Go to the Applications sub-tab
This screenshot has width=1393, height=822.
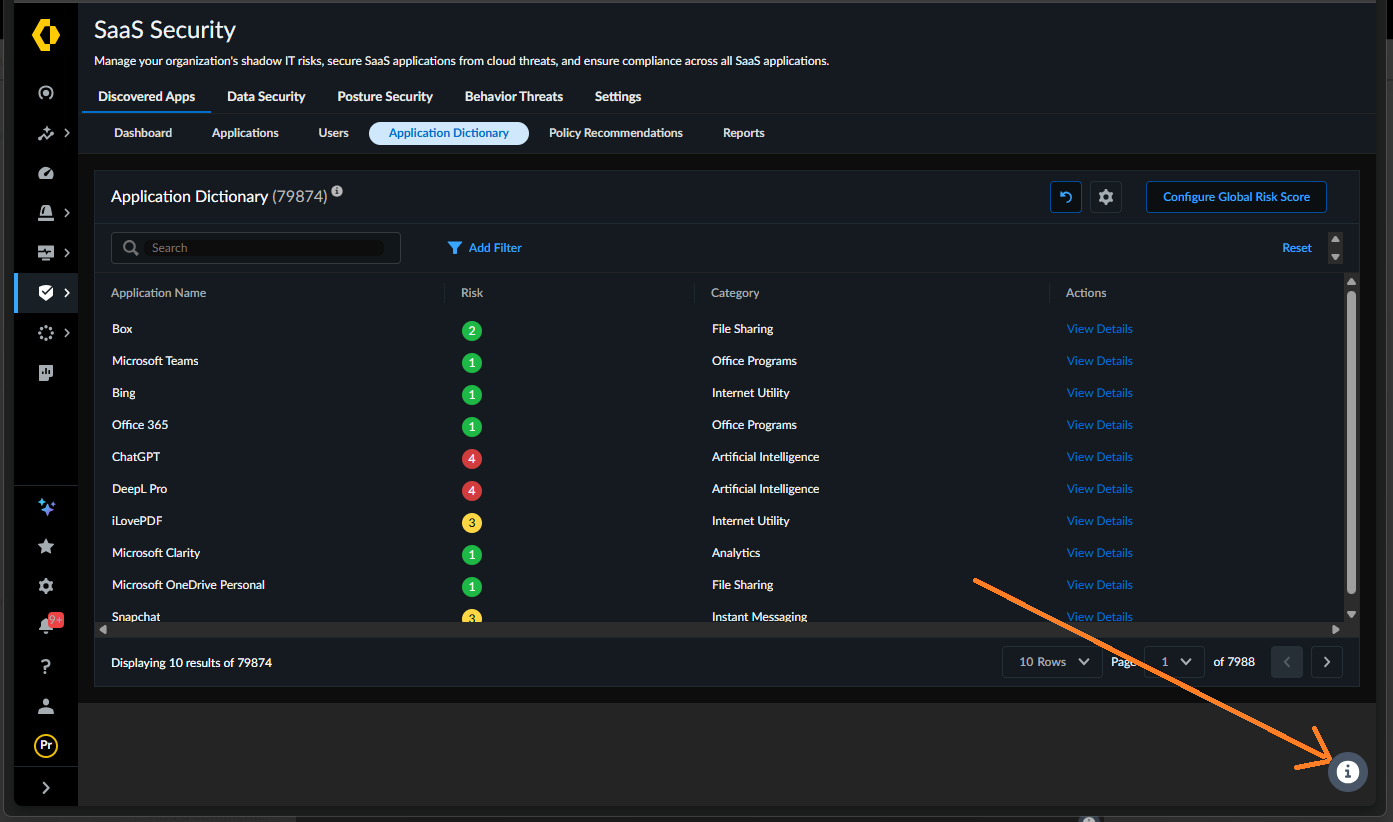[x=245, y=133]
